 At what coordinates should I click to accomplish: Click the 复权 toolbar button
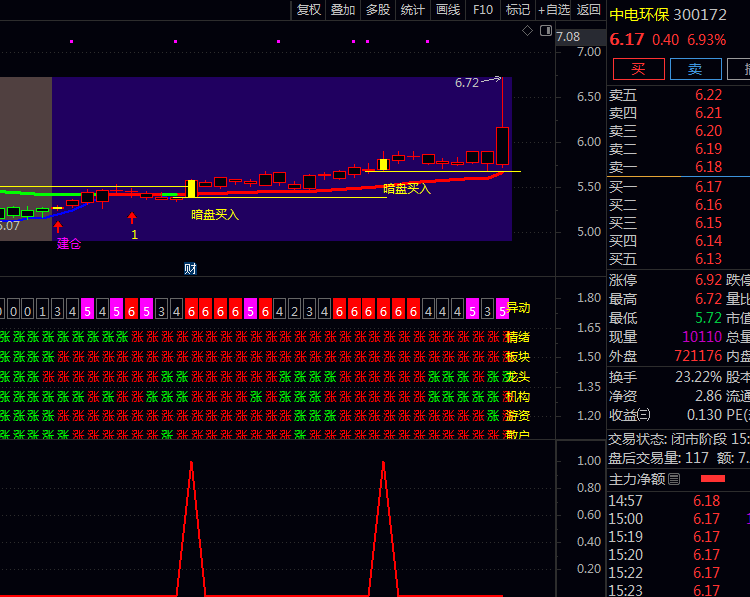click(x=309, y=9)
